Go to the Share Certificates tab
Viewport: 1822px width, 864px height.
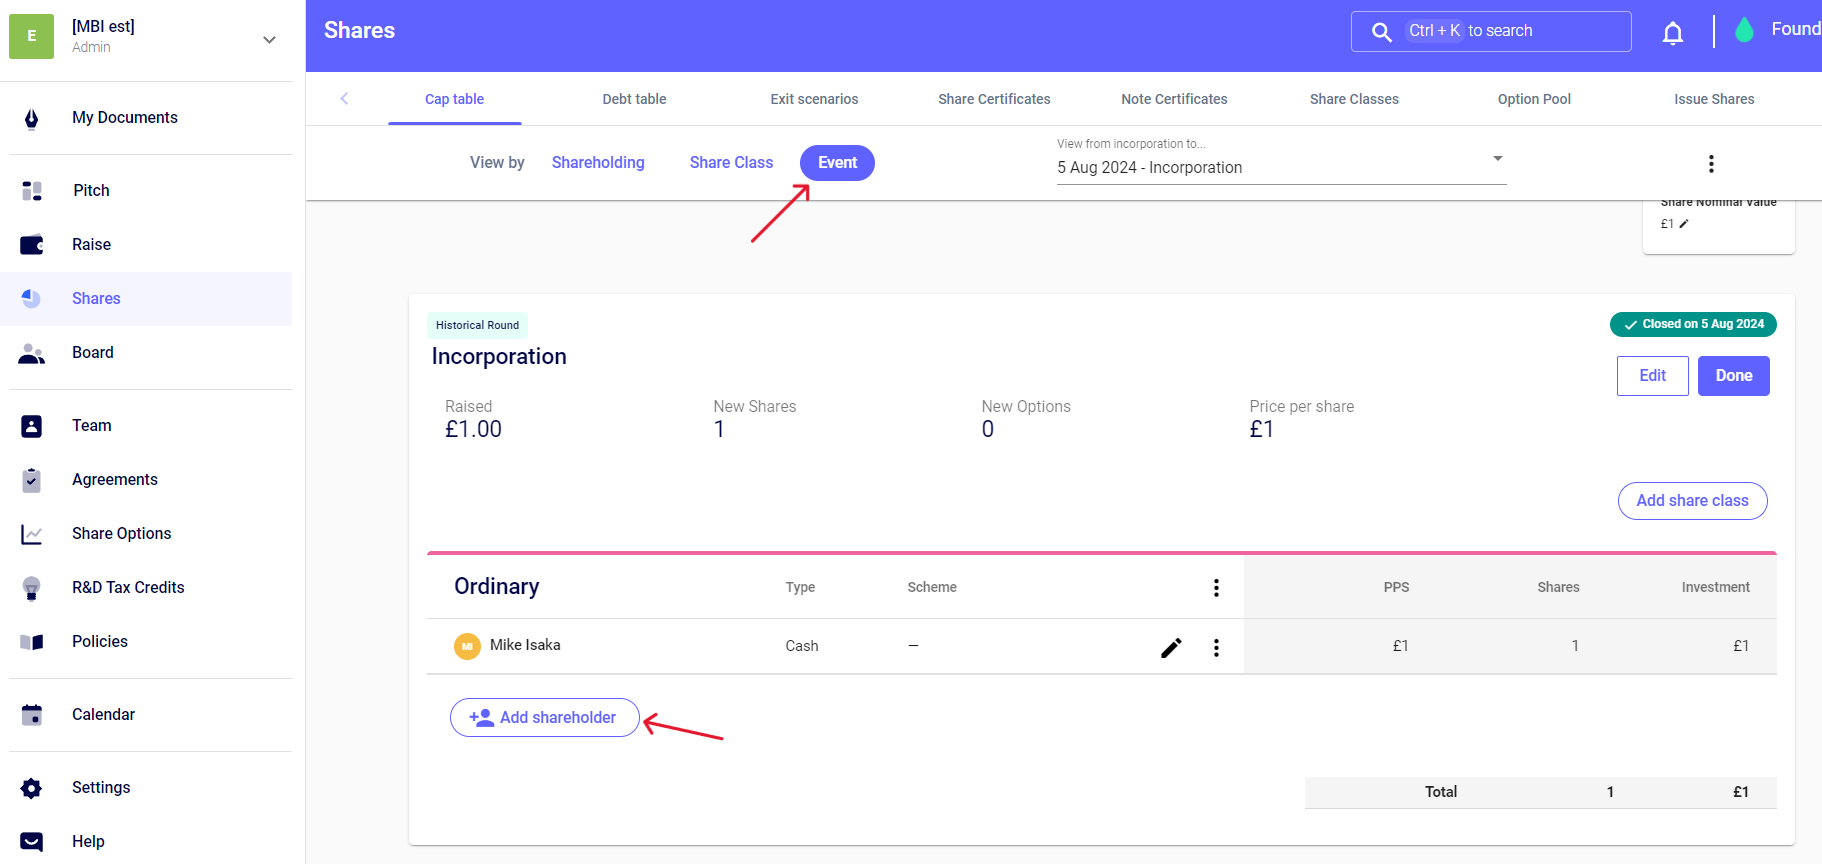994,99
